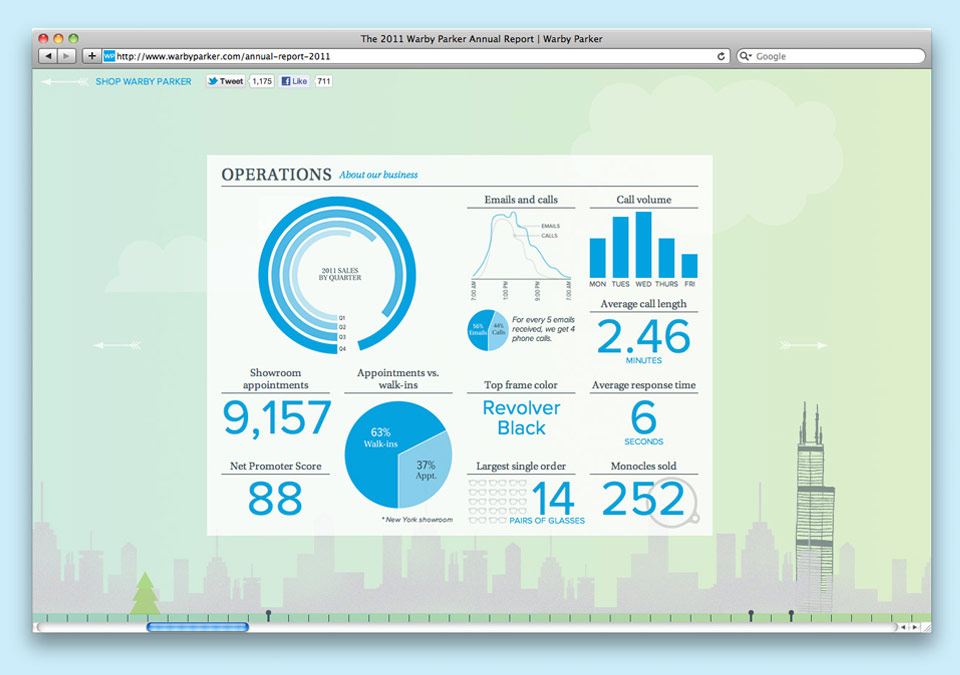The height and width of the screenshot is (675, 960).
Task: Click the Sears Tower skyline sketch
Action: [814, 505]
